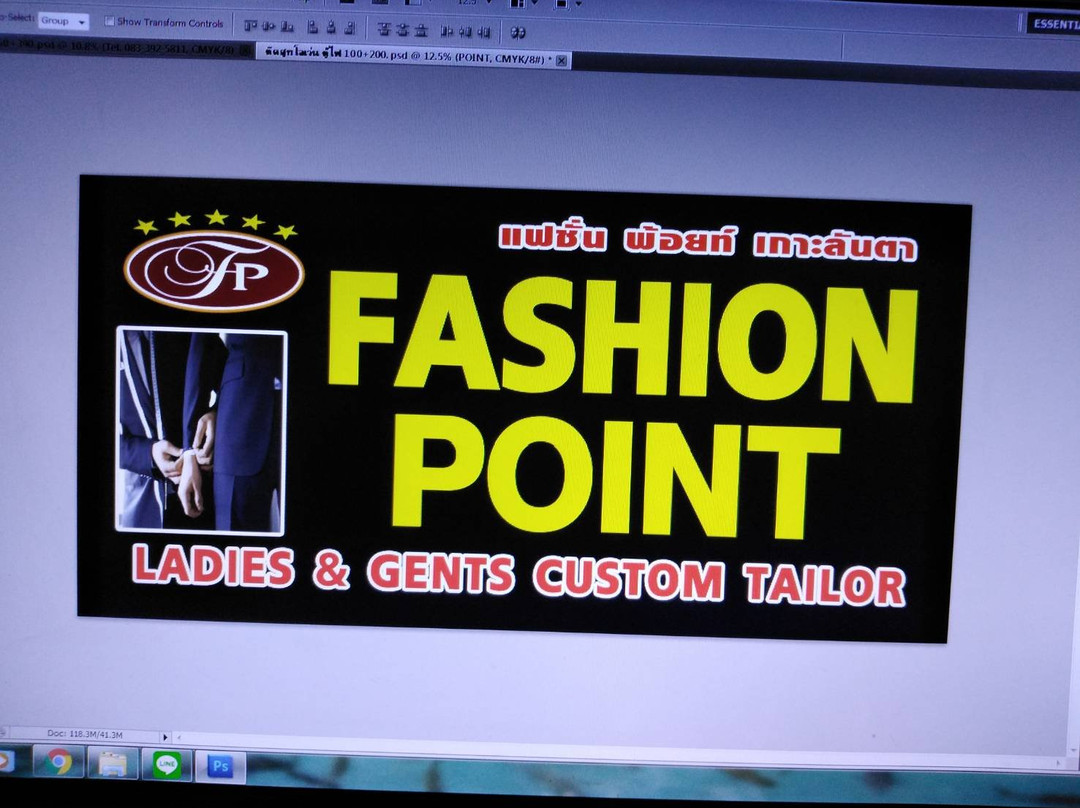Open LINE from the taskbar
The height and width of the screenshot is (808, 1080).
click(x=167, y=765)
